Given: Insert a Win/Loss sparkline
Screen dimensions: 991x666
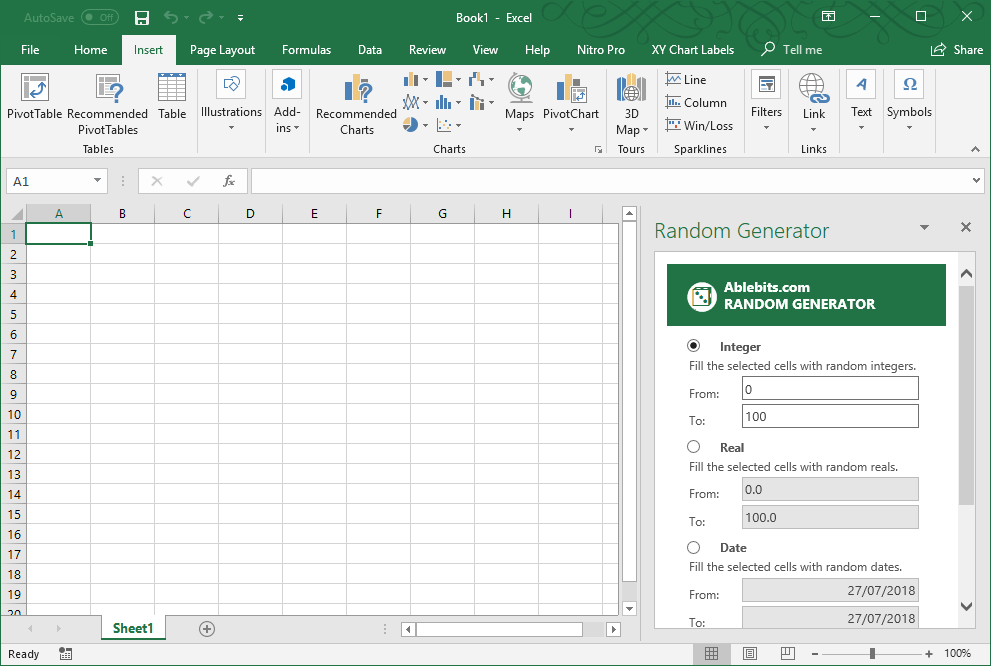Looking at the screenshot, I should click(x=699, y=126).
